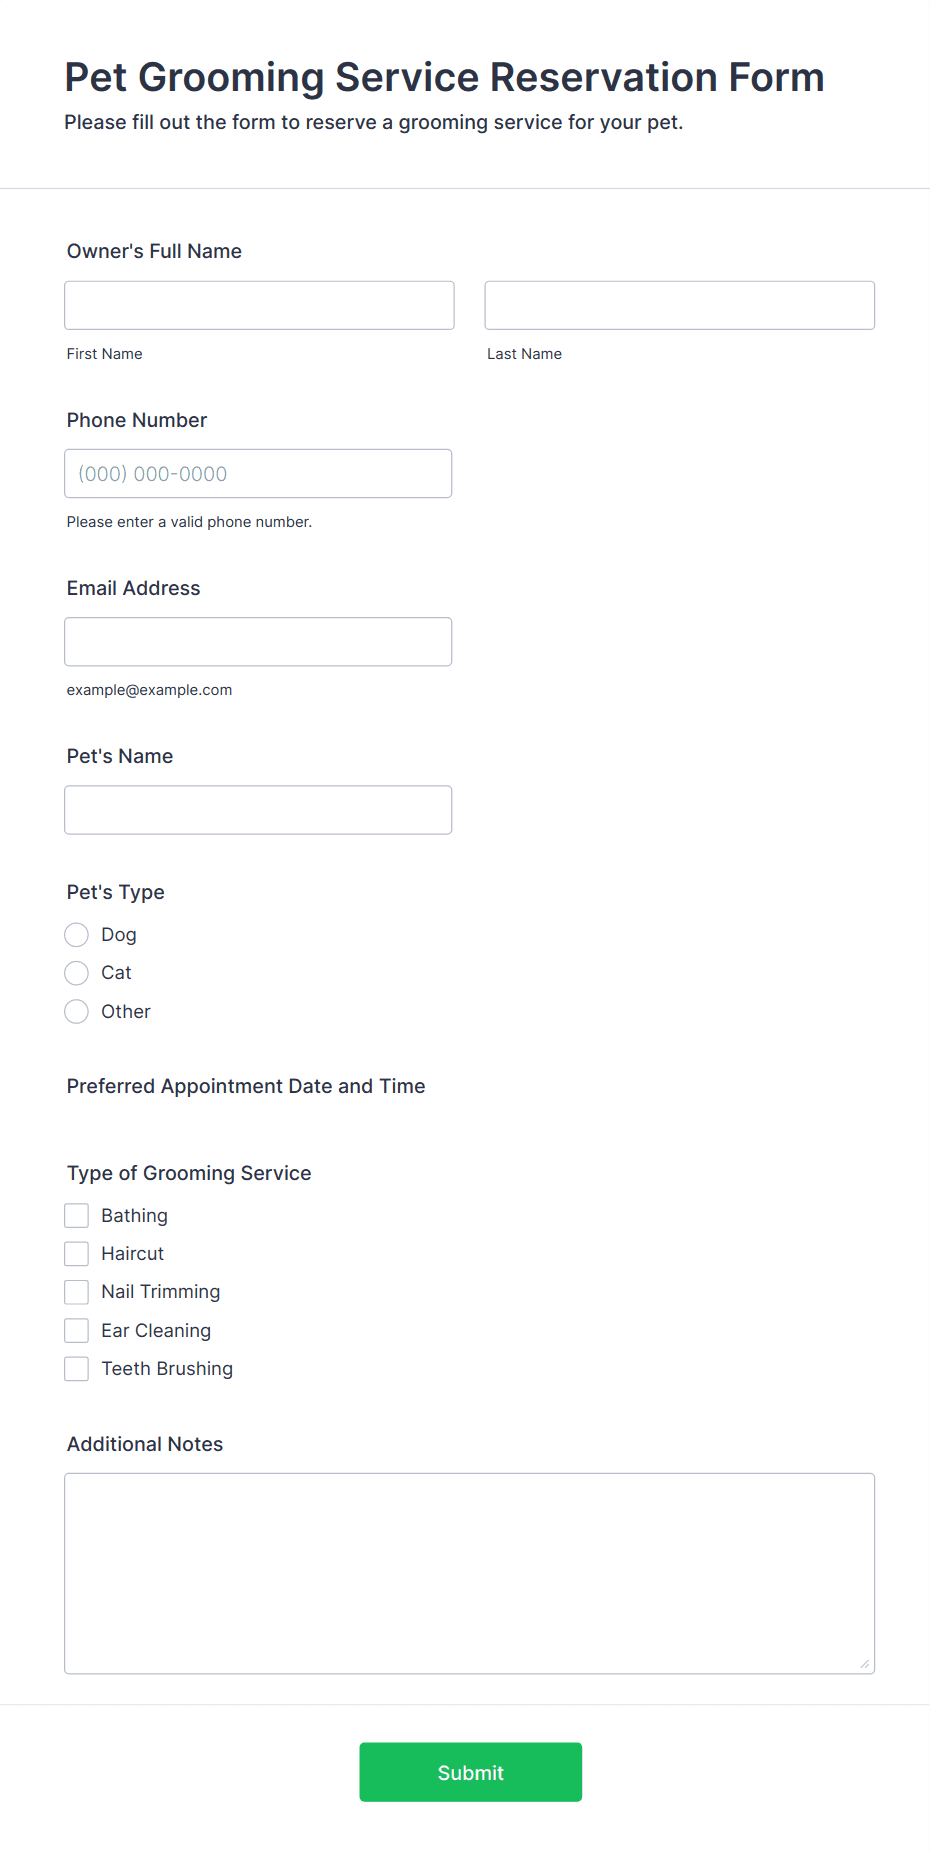
Task: Focus the Phone Number field
Action: pyautogui.click(x=258, y=473)
